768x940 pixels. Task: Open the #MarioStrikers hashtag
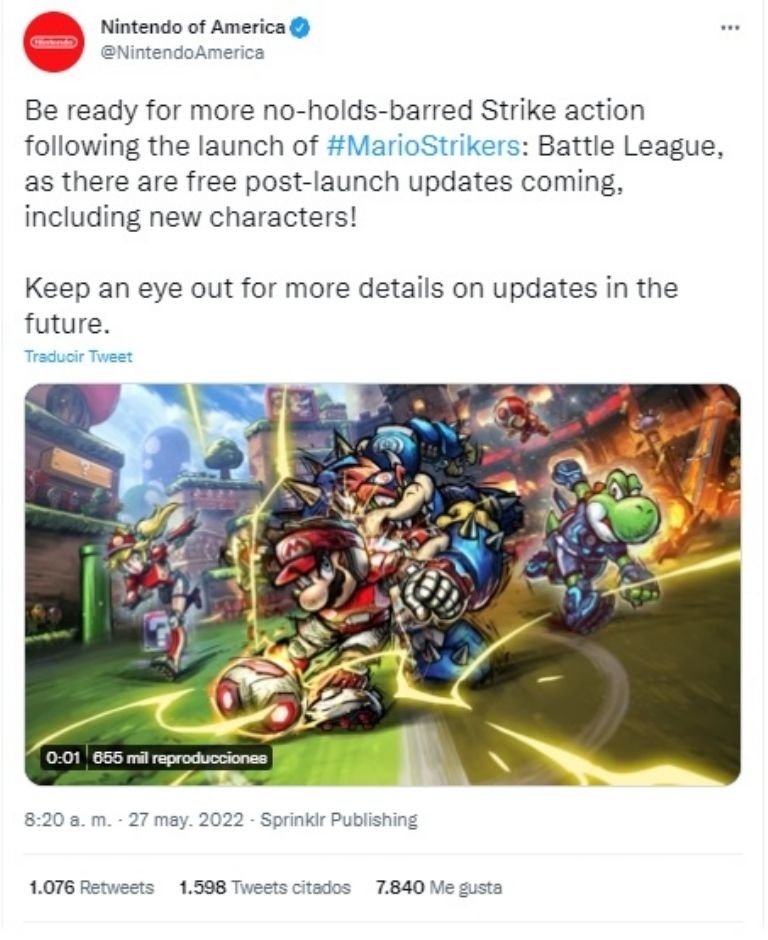pos(424,146)
